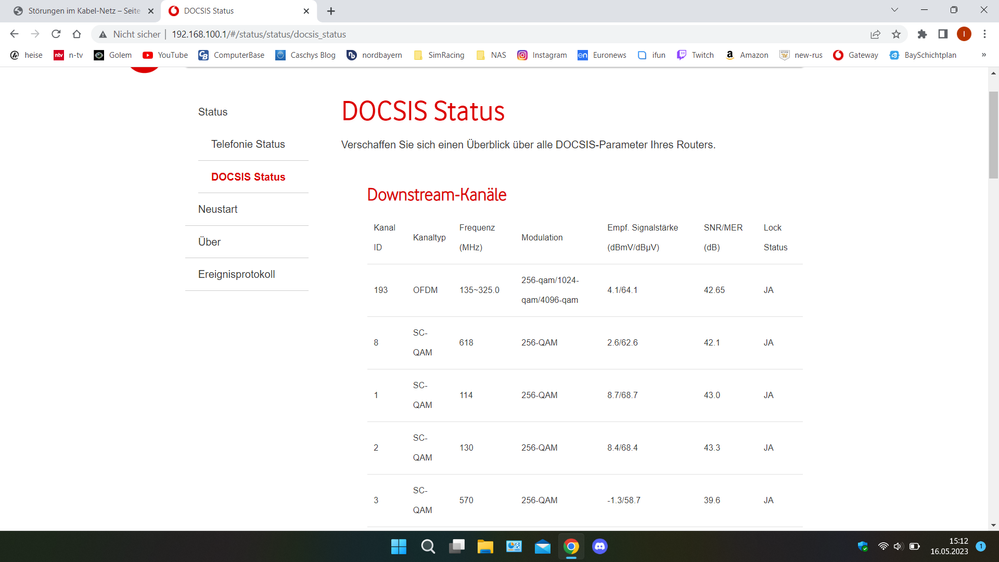
Task: Open the tab search dropdown arrow
Action: (x=895, y=10)
